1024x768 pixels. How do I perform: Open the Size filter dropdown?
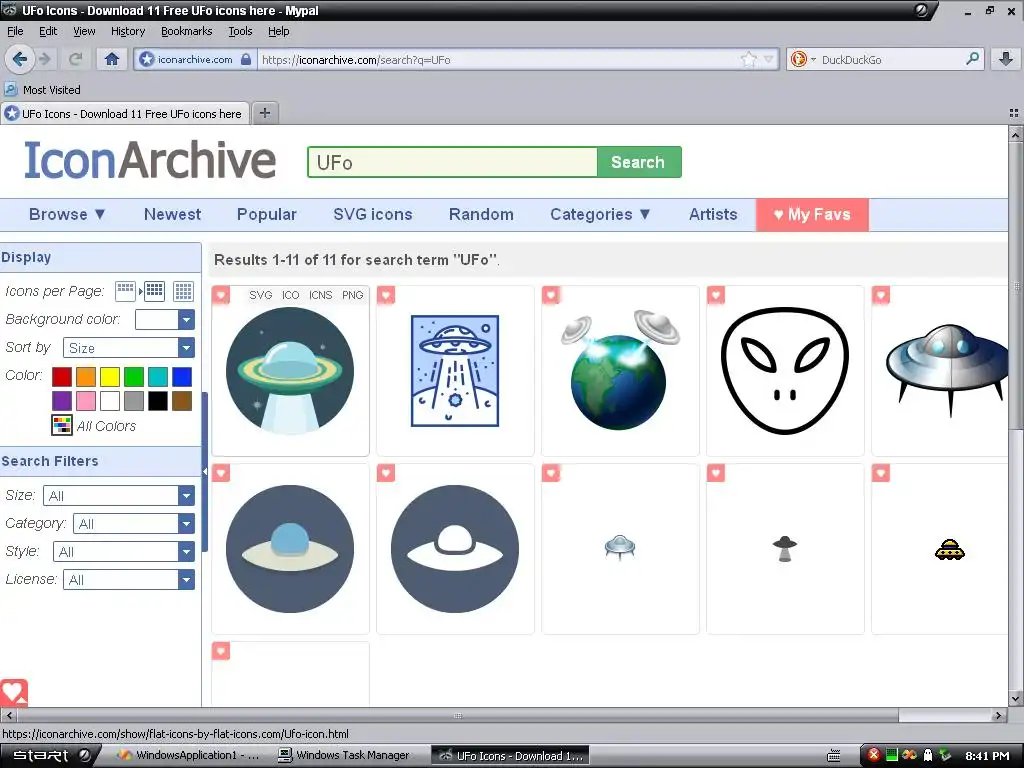point(119,496)
